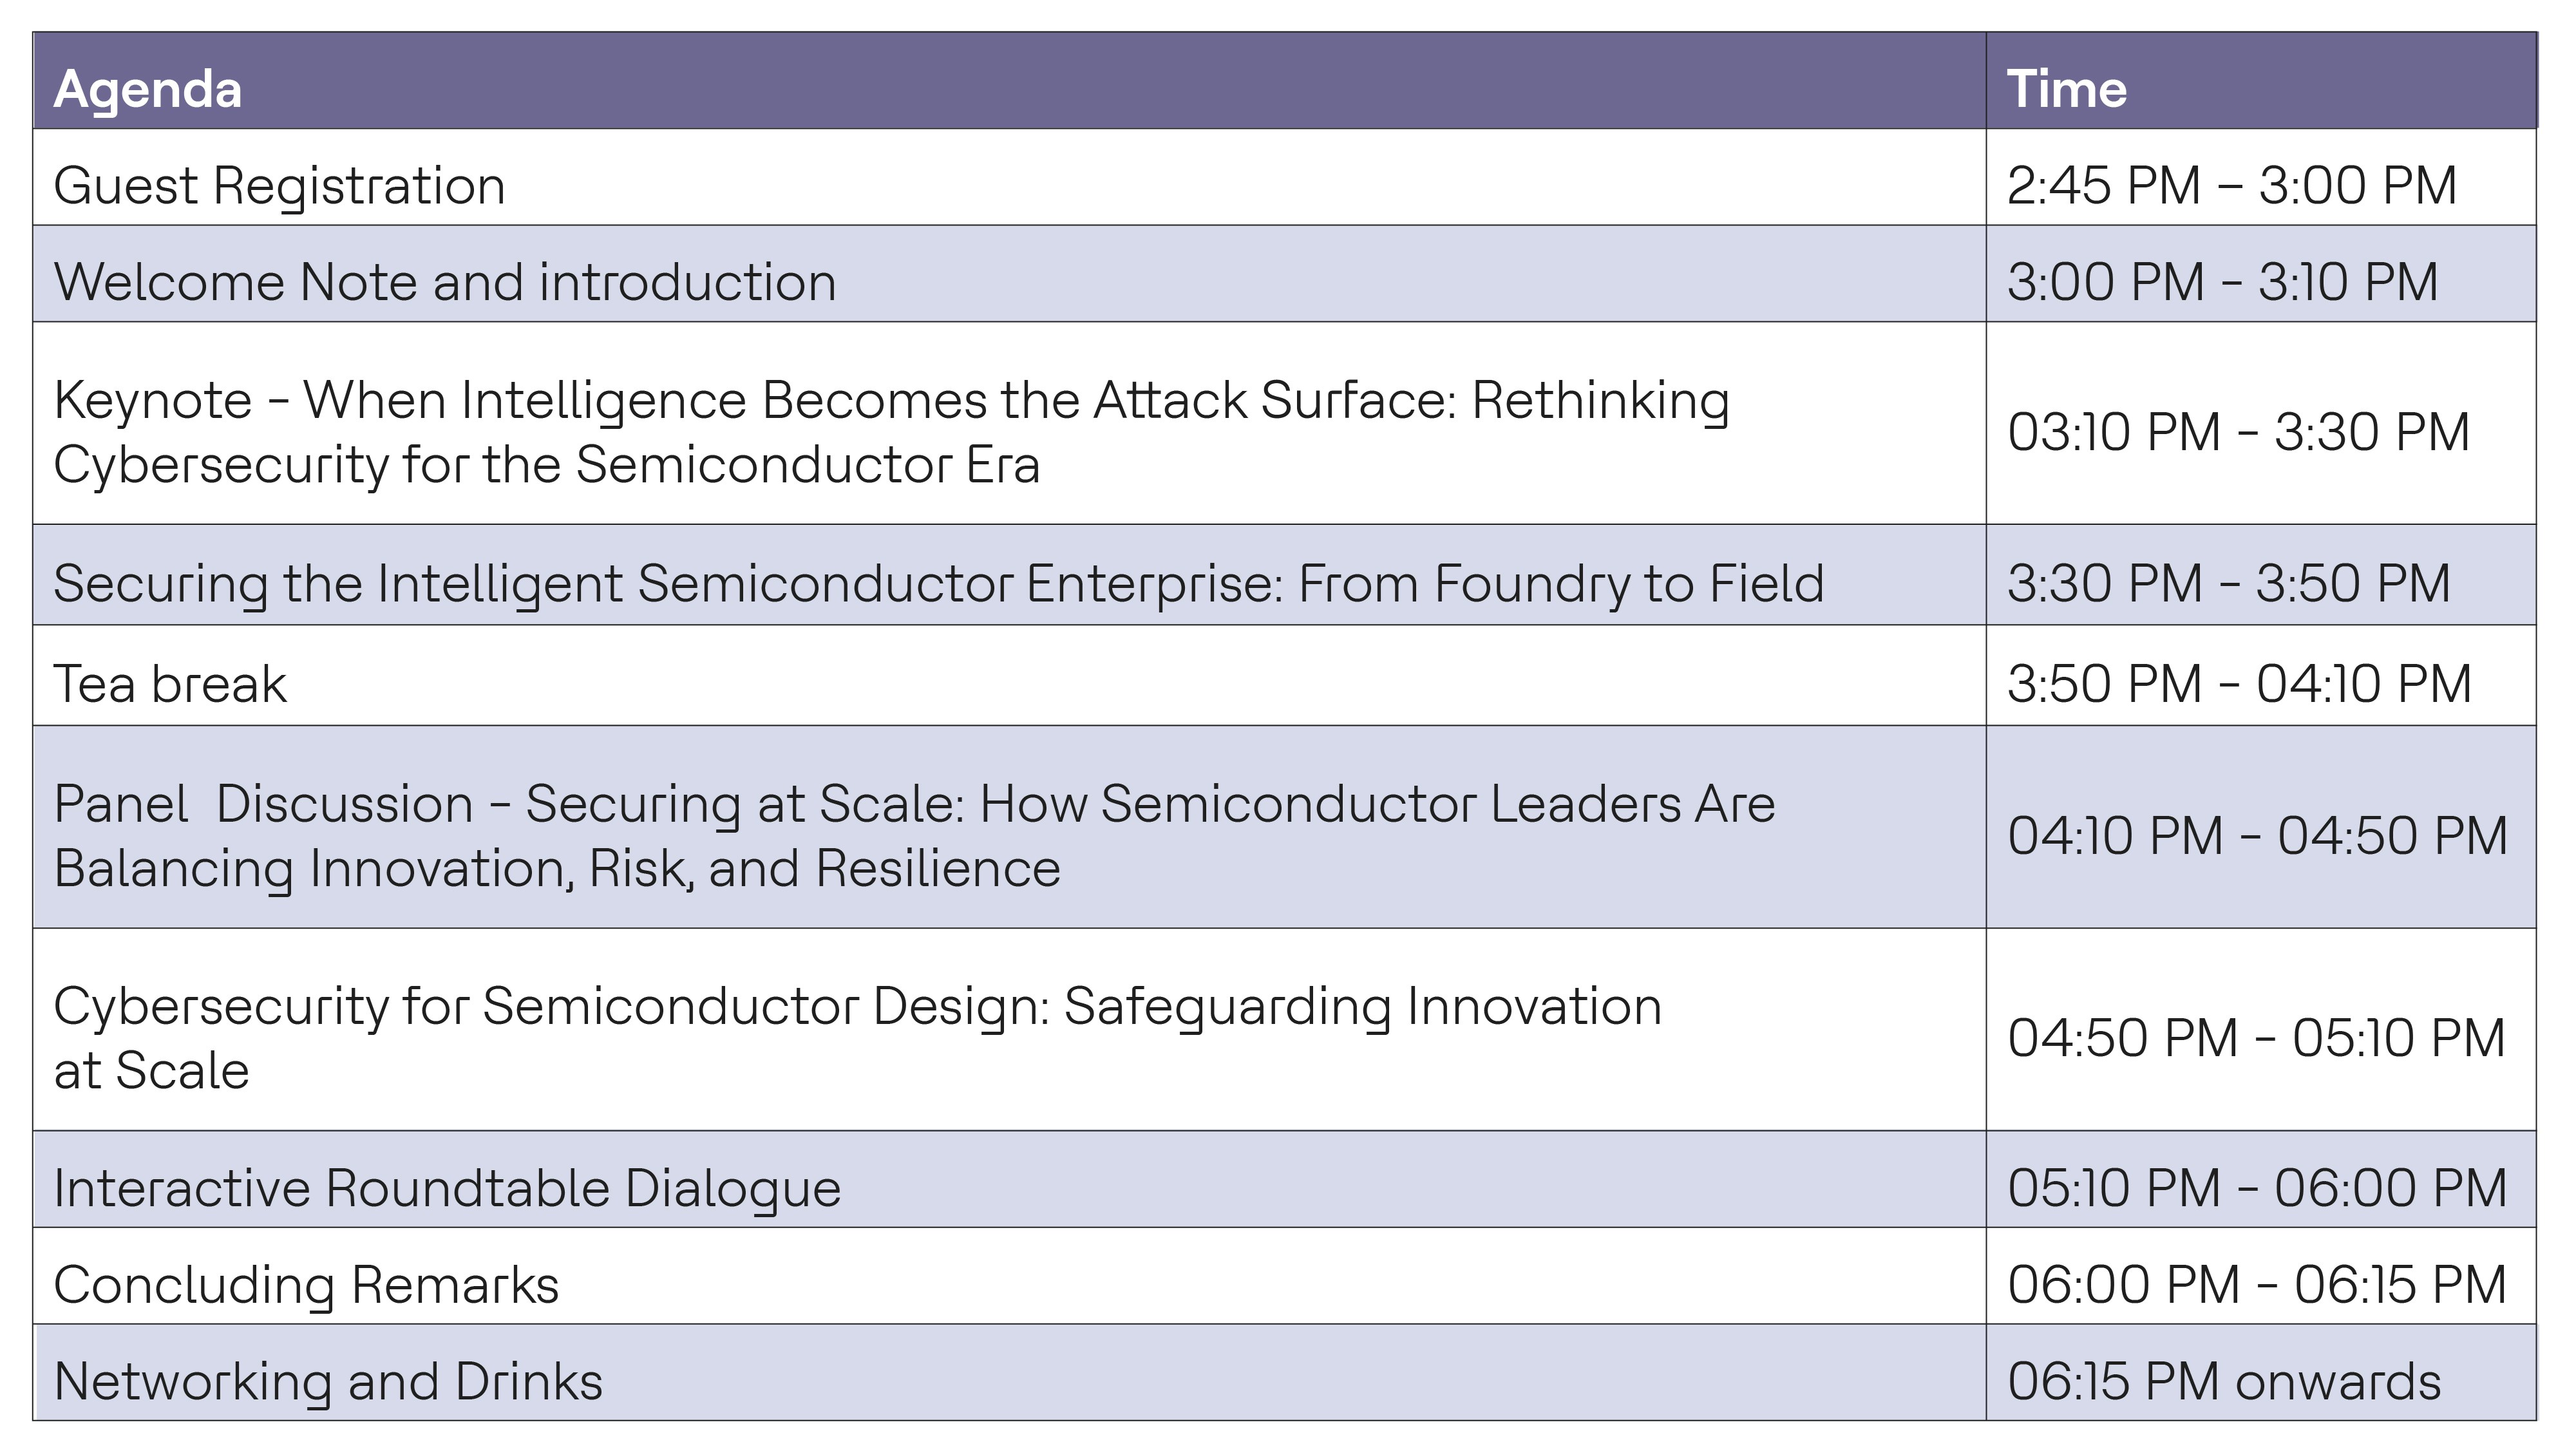Click the 3:50 PM - 04:10 PM time
Image resolution: width=2576 pixels, height=1449 pixels.
click(2239, 684)
